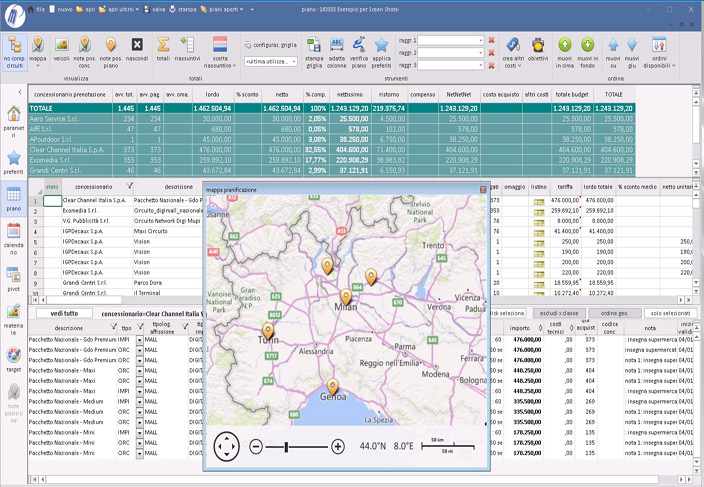Image resolution: width=704 pixels, height=487 pixels.
Task: Click the Turin map pin marker
Action: pyautogui.click(x=268, y=332)
